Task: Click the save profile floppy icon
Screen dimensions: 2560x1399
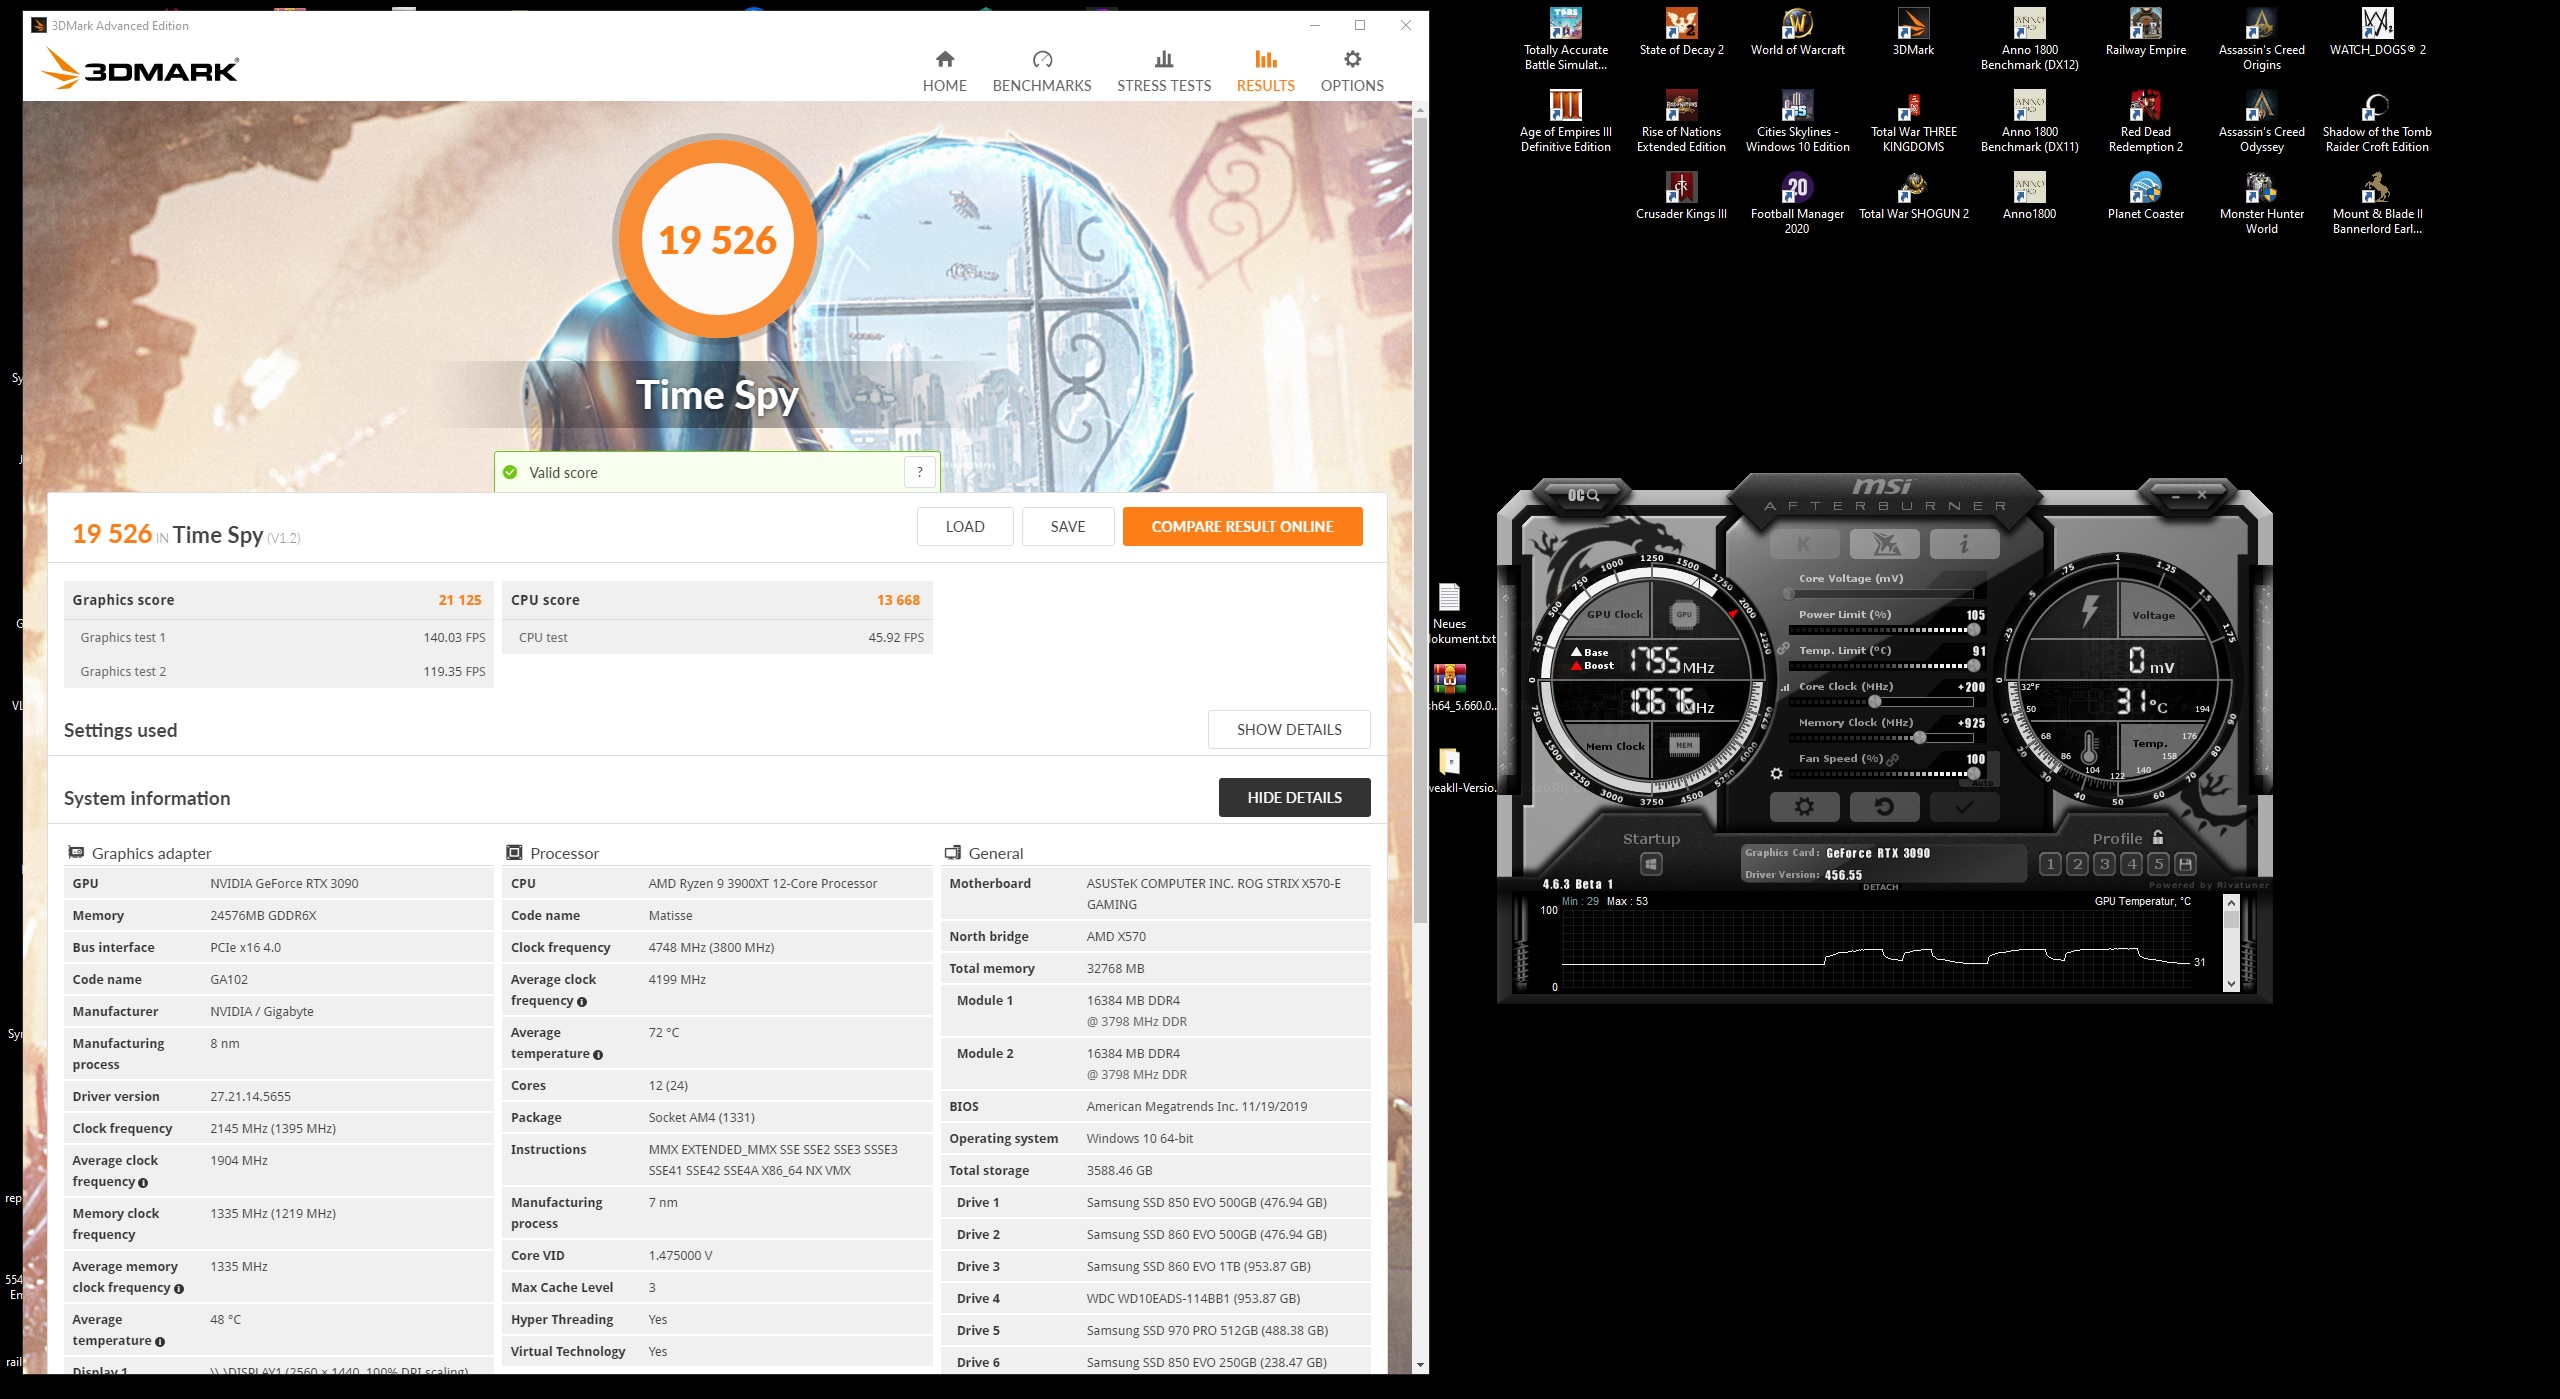Action: [x=2186, y=864]
